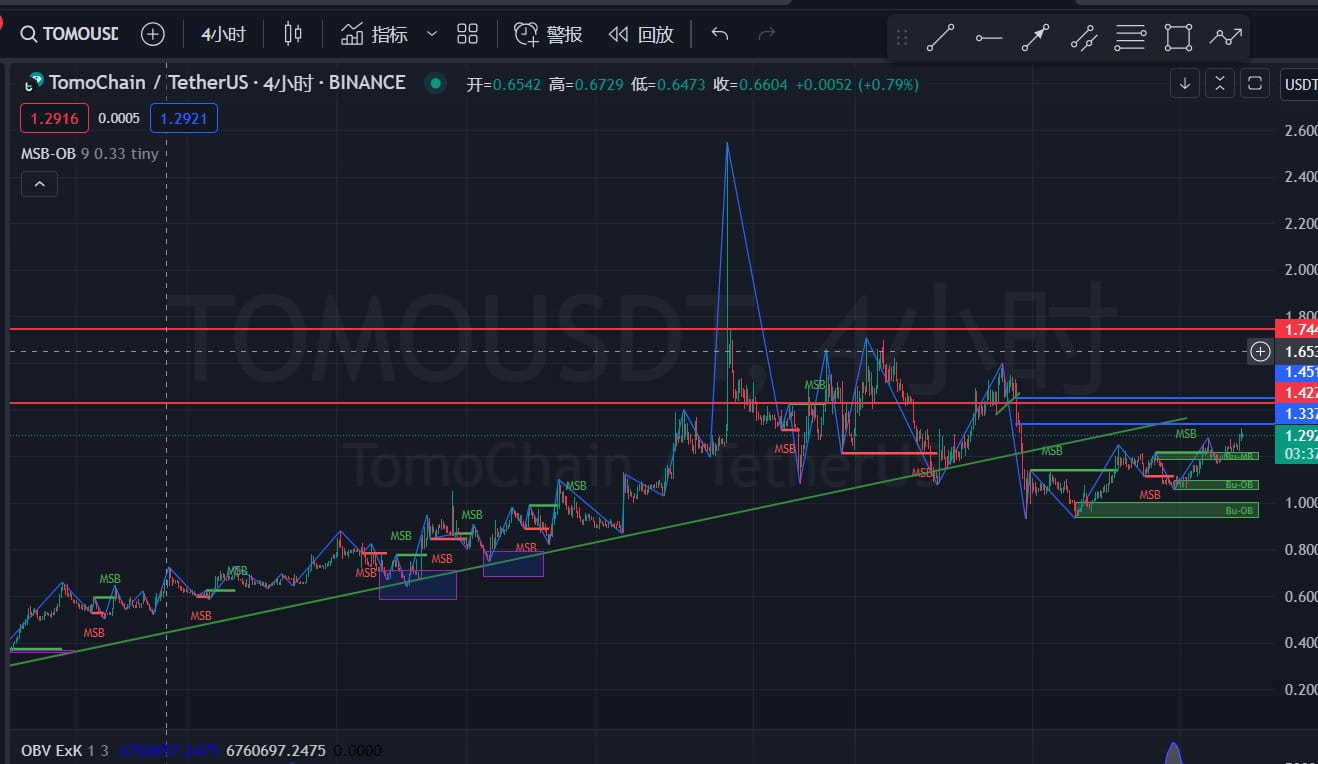This screenshot has width=1318, height=764.
Task: Create an alert with 警报
Action: [548, 35]
